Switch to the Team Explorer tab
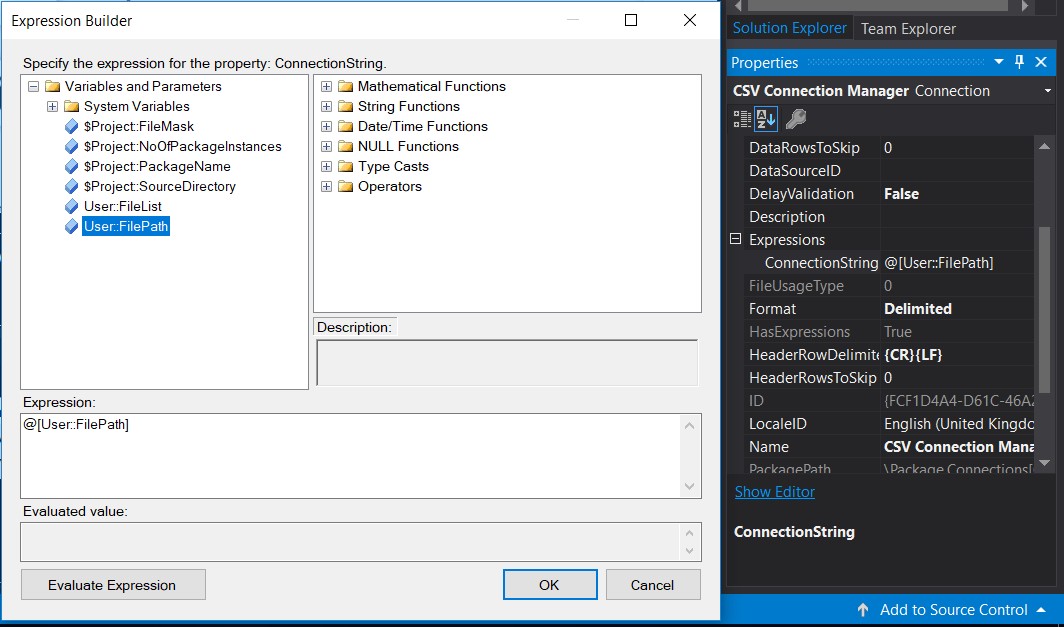This screenshot has height=627, width=1064. coord(908,28)
